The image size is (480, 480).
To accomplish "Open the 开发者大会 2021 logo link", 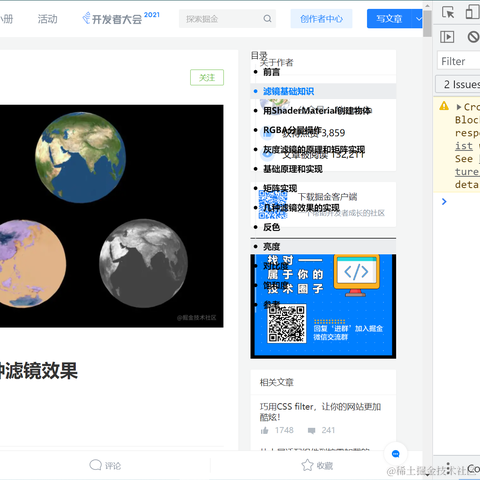I will pos(121,18).
